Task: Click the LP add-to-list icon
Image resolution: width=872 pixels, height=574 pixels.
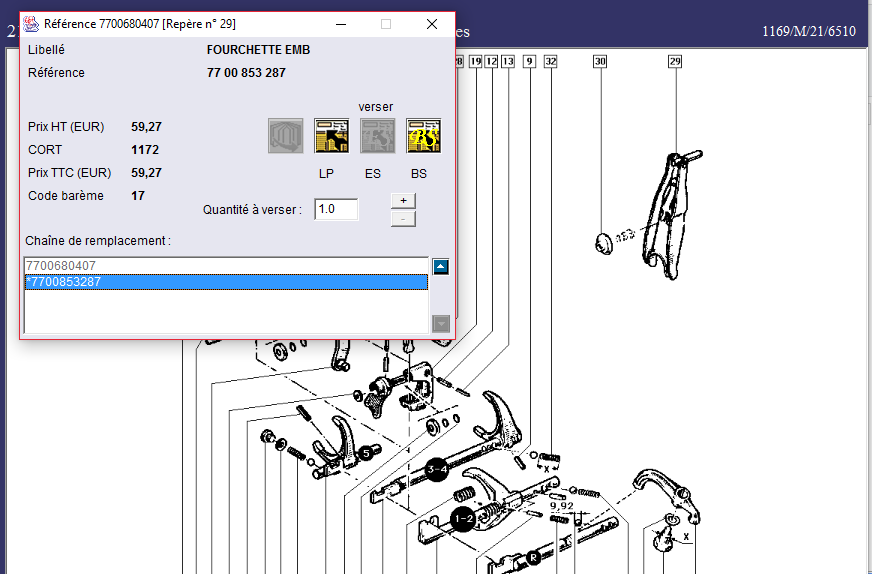Action: pyautogui.click(x=331, y=136)
